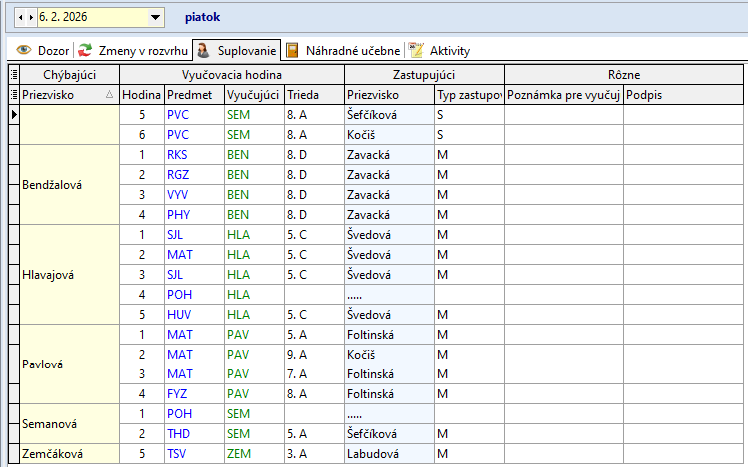Click the column chooser icon beside Priezvisko header

point(13,94)
